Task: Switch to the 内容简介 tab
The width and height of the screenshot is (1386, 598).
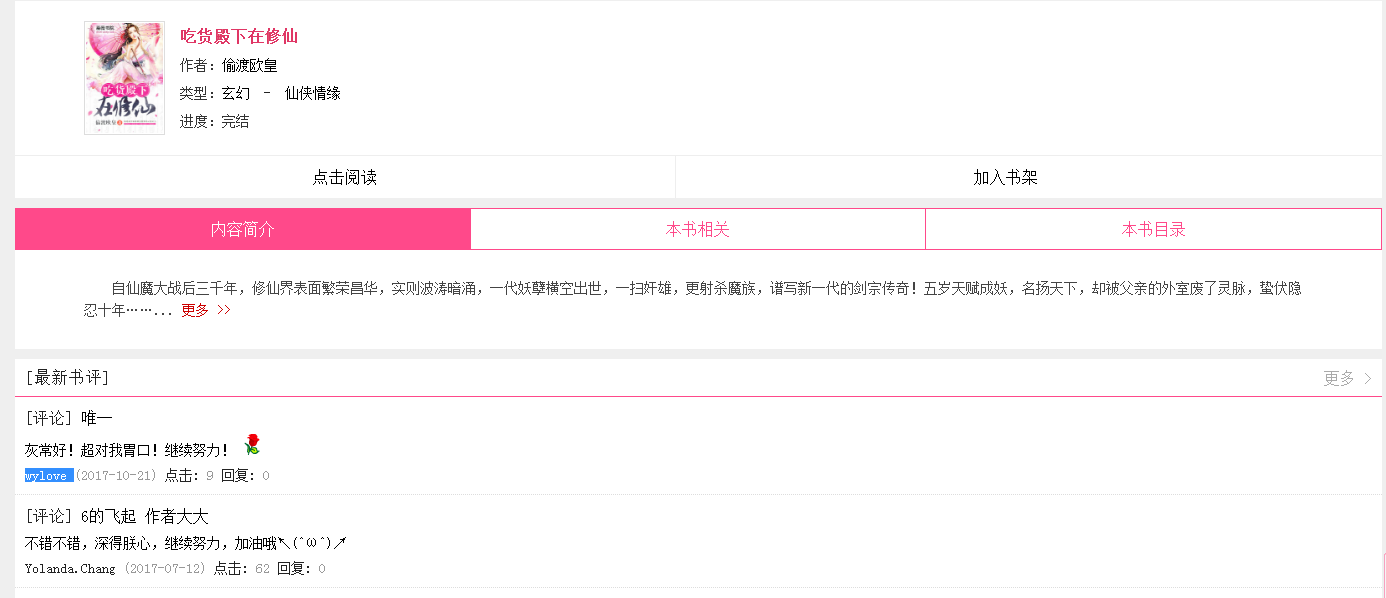Action: [x=242, y=229]
